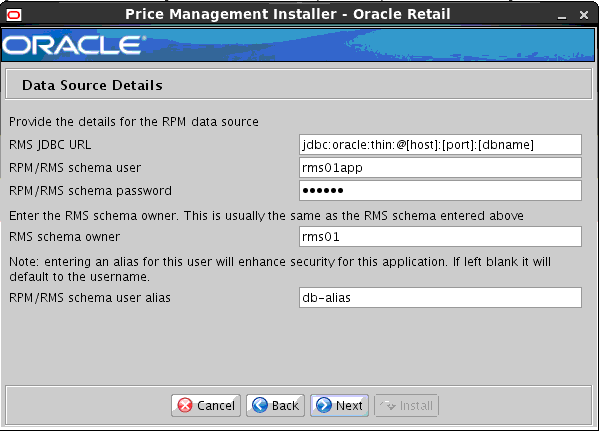
Task: Click the disabled Install button
Action: click(406, 405)
